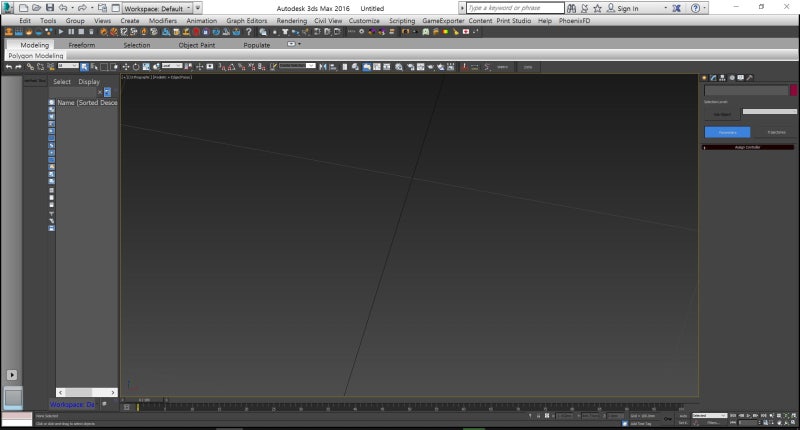The width and height of the screenshot is (800, 430).
Task: Open the Edit menu
Action: pos(25,20)
